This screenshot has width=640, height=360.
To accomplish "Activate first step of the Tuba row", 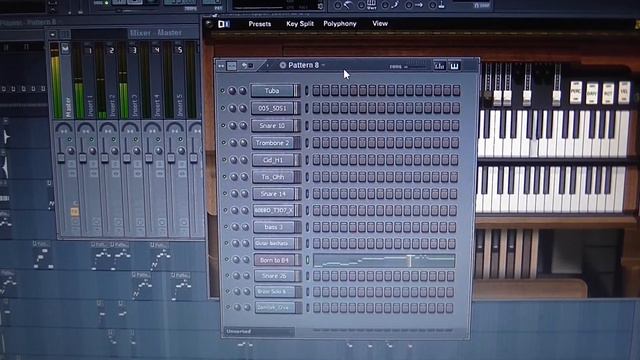I will click(x=316, y=91).
